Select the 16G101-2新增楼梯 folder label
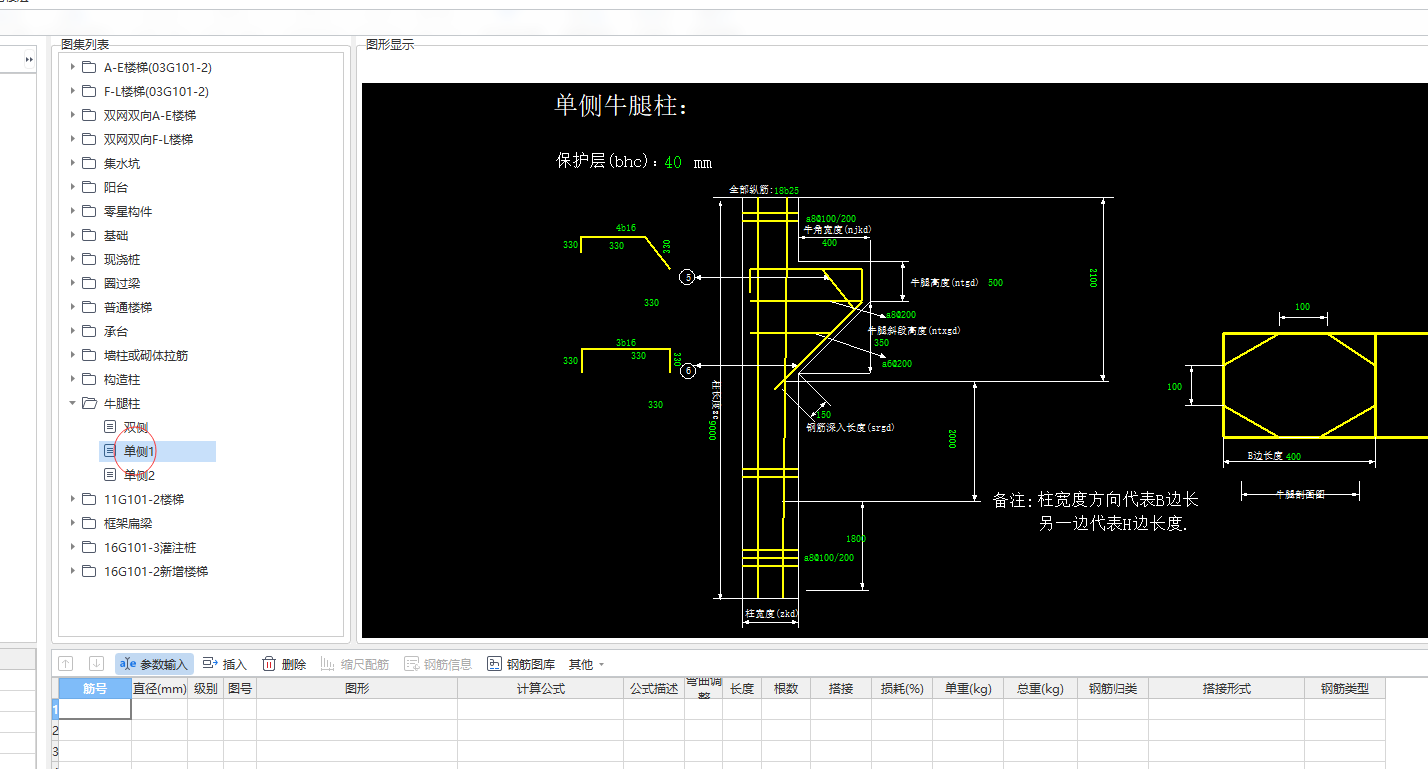Screen dimensions: 1428x769 point(156,571)
